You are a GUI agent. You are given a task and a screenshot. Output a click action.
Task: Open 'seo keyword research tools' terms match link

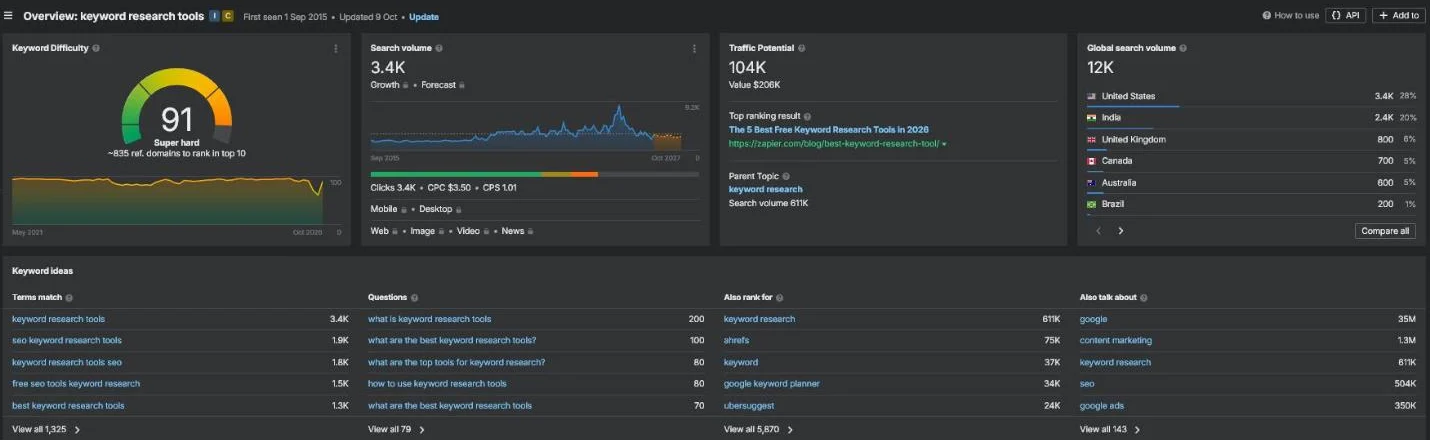67,340
